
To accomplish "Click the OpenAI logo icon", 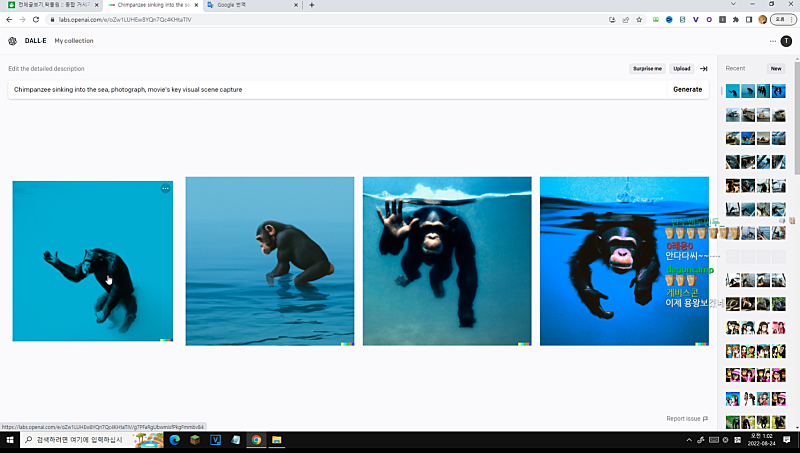I will [x=12, y=41].
